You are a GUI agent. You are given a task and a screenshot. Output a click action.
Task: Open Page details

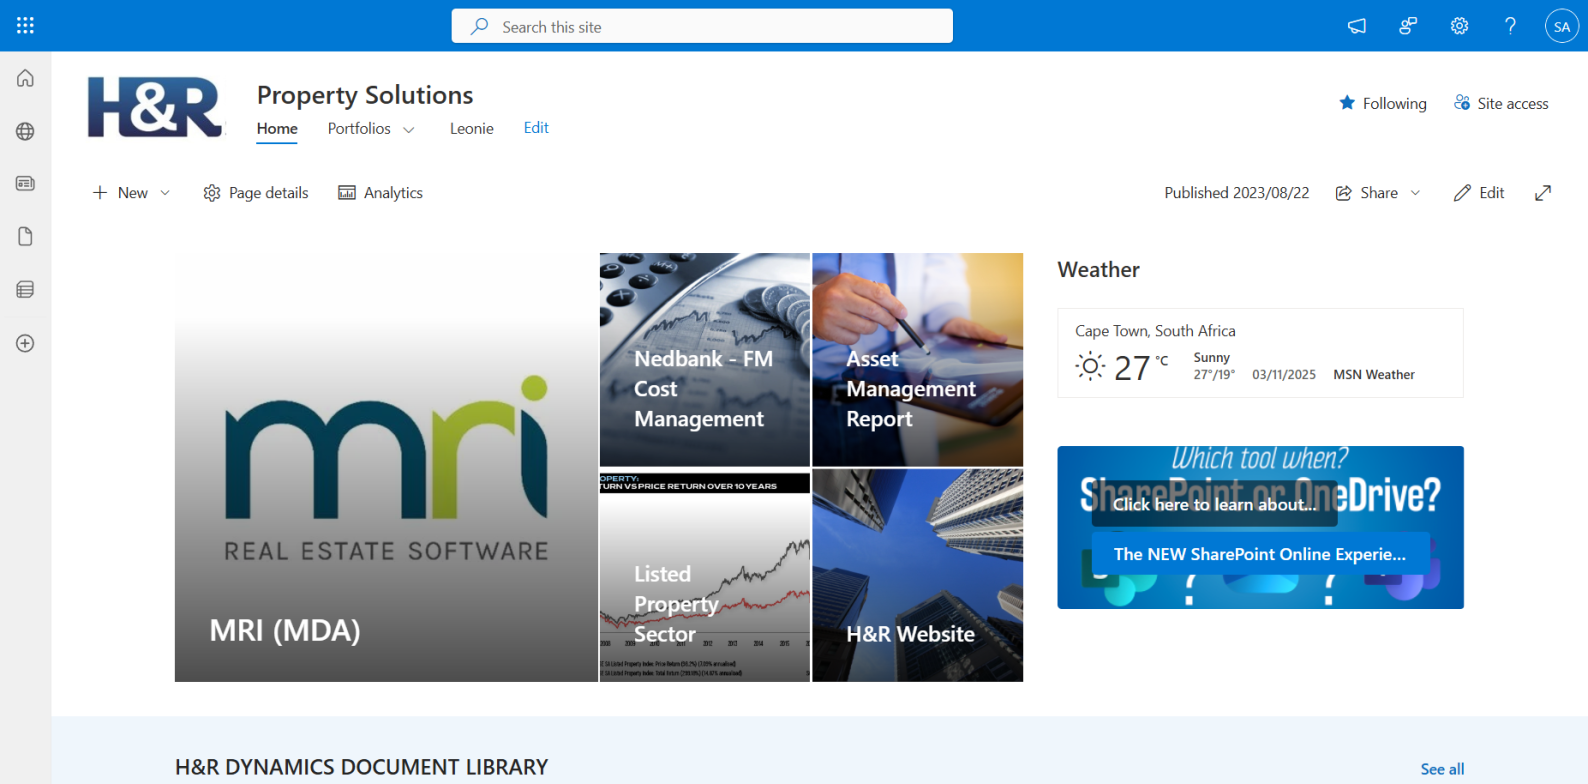coord(256,193)
